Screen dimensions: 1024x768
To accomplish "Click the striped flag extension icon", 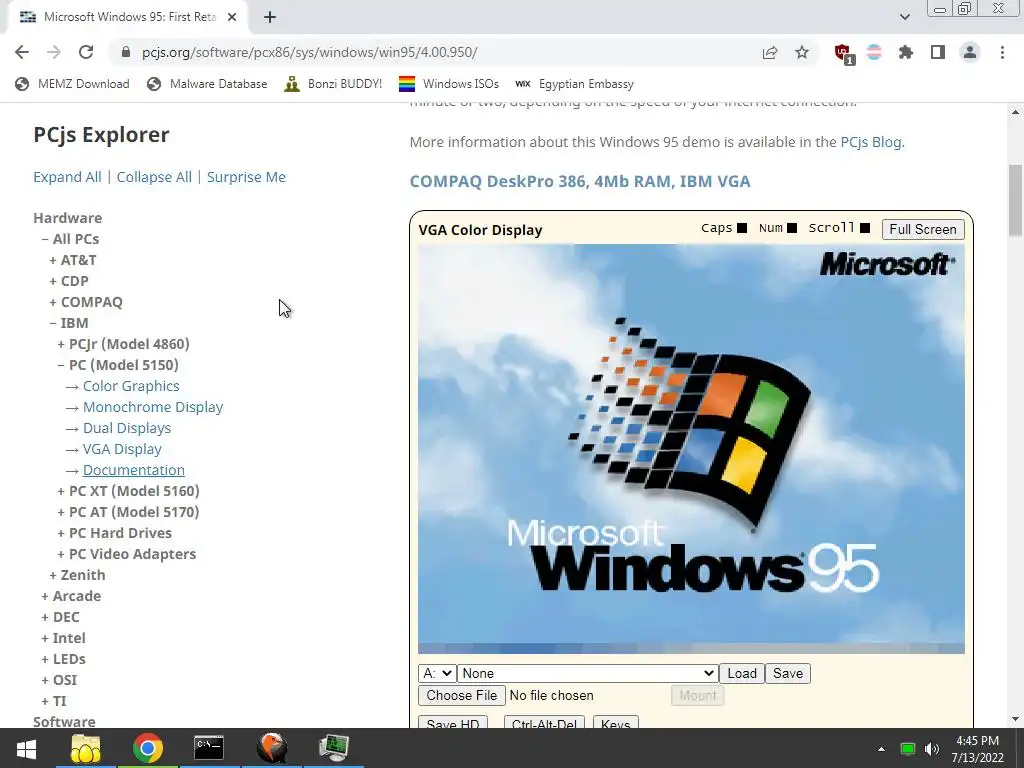I will click(874, 52).
